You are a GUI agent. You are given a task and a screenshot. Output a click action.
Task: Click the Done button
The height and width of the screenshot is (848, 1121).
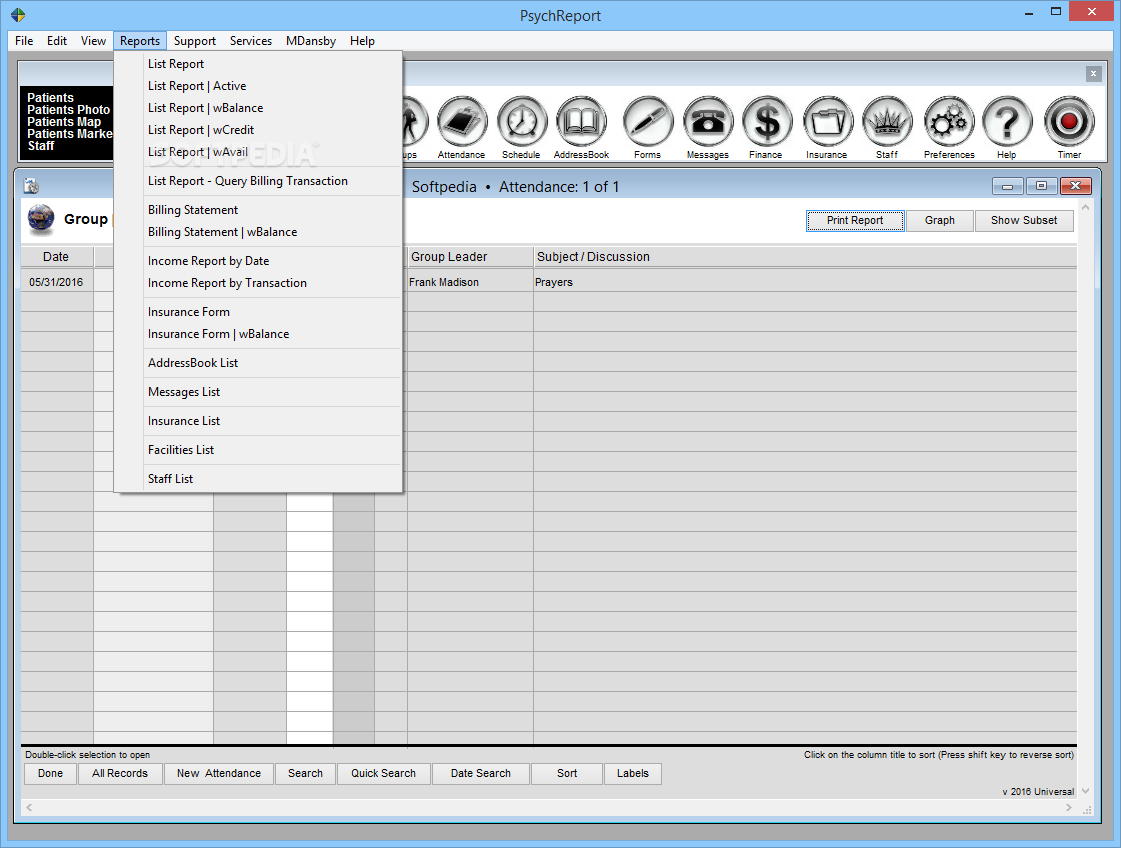click(x=51, y=774)
